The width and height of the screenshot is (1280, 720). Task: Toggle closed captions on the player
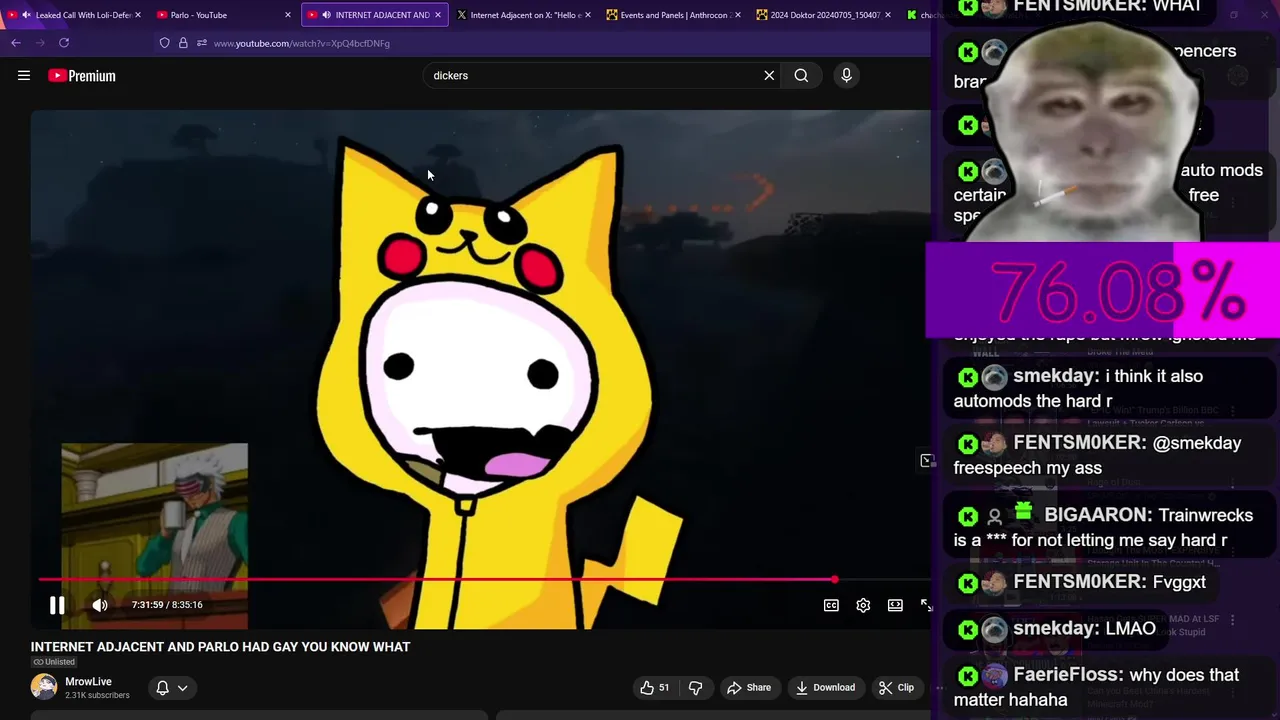(x=831, y=605)
